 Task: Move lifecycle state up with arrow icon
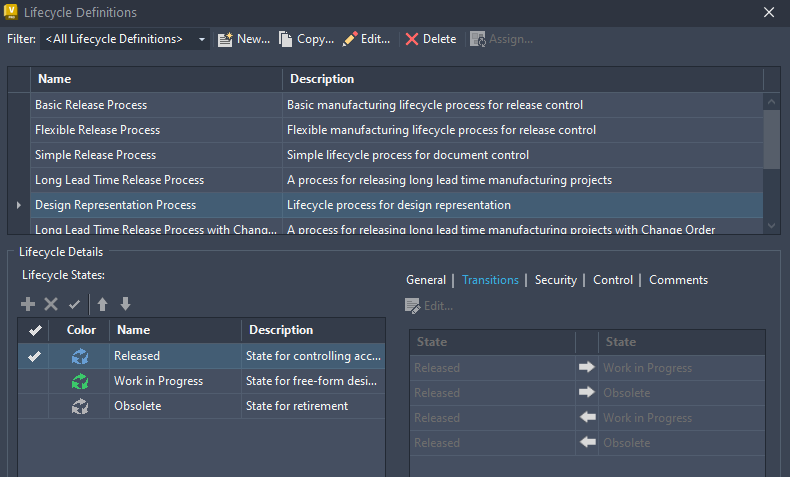pos(102,304)
